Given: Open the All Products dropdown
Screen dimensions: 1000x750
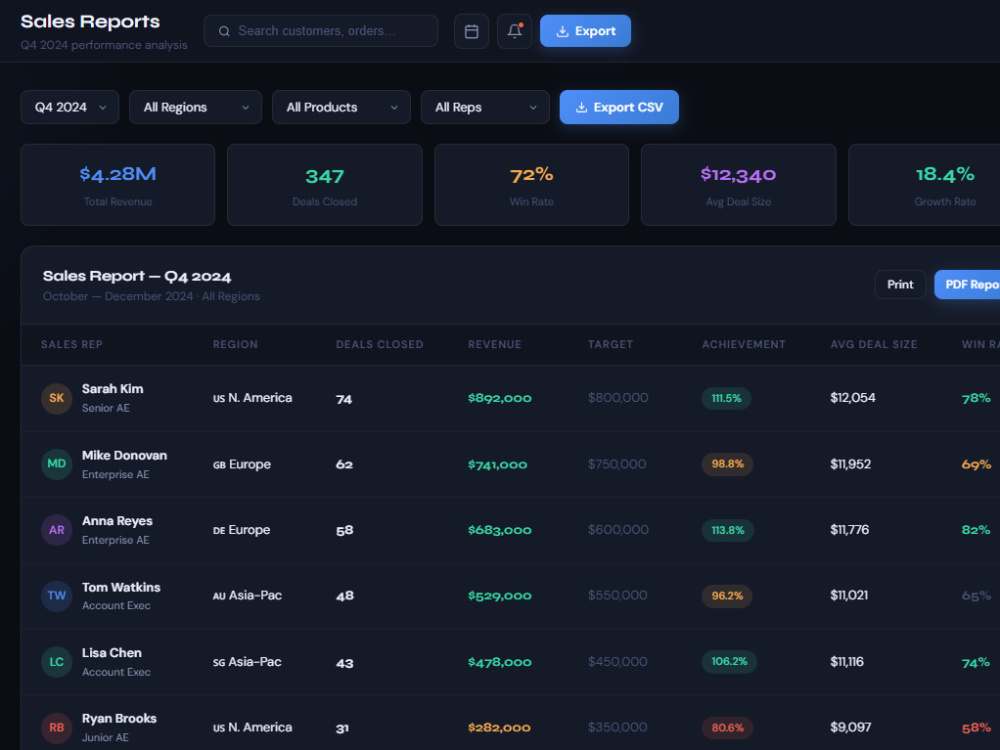Looking at the screenshot, I should (x=341, y=107).
